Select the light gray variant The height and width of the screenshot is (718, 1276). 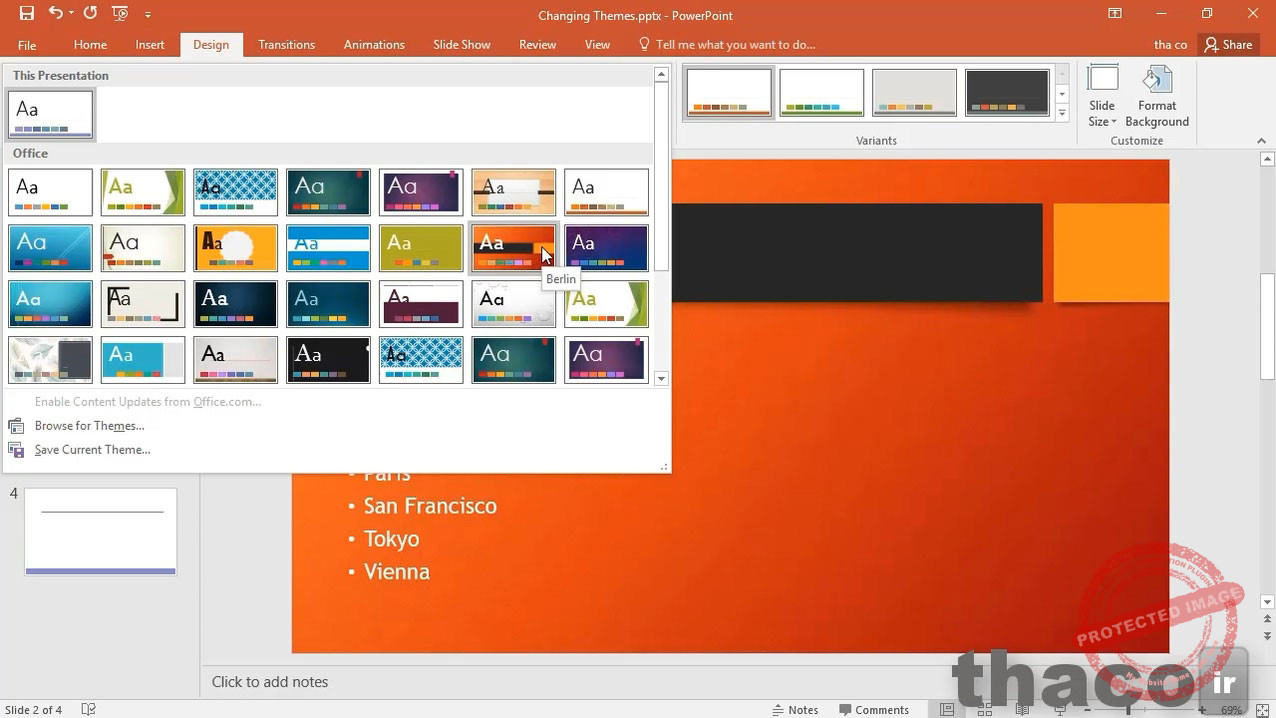[x=915, y=92]
